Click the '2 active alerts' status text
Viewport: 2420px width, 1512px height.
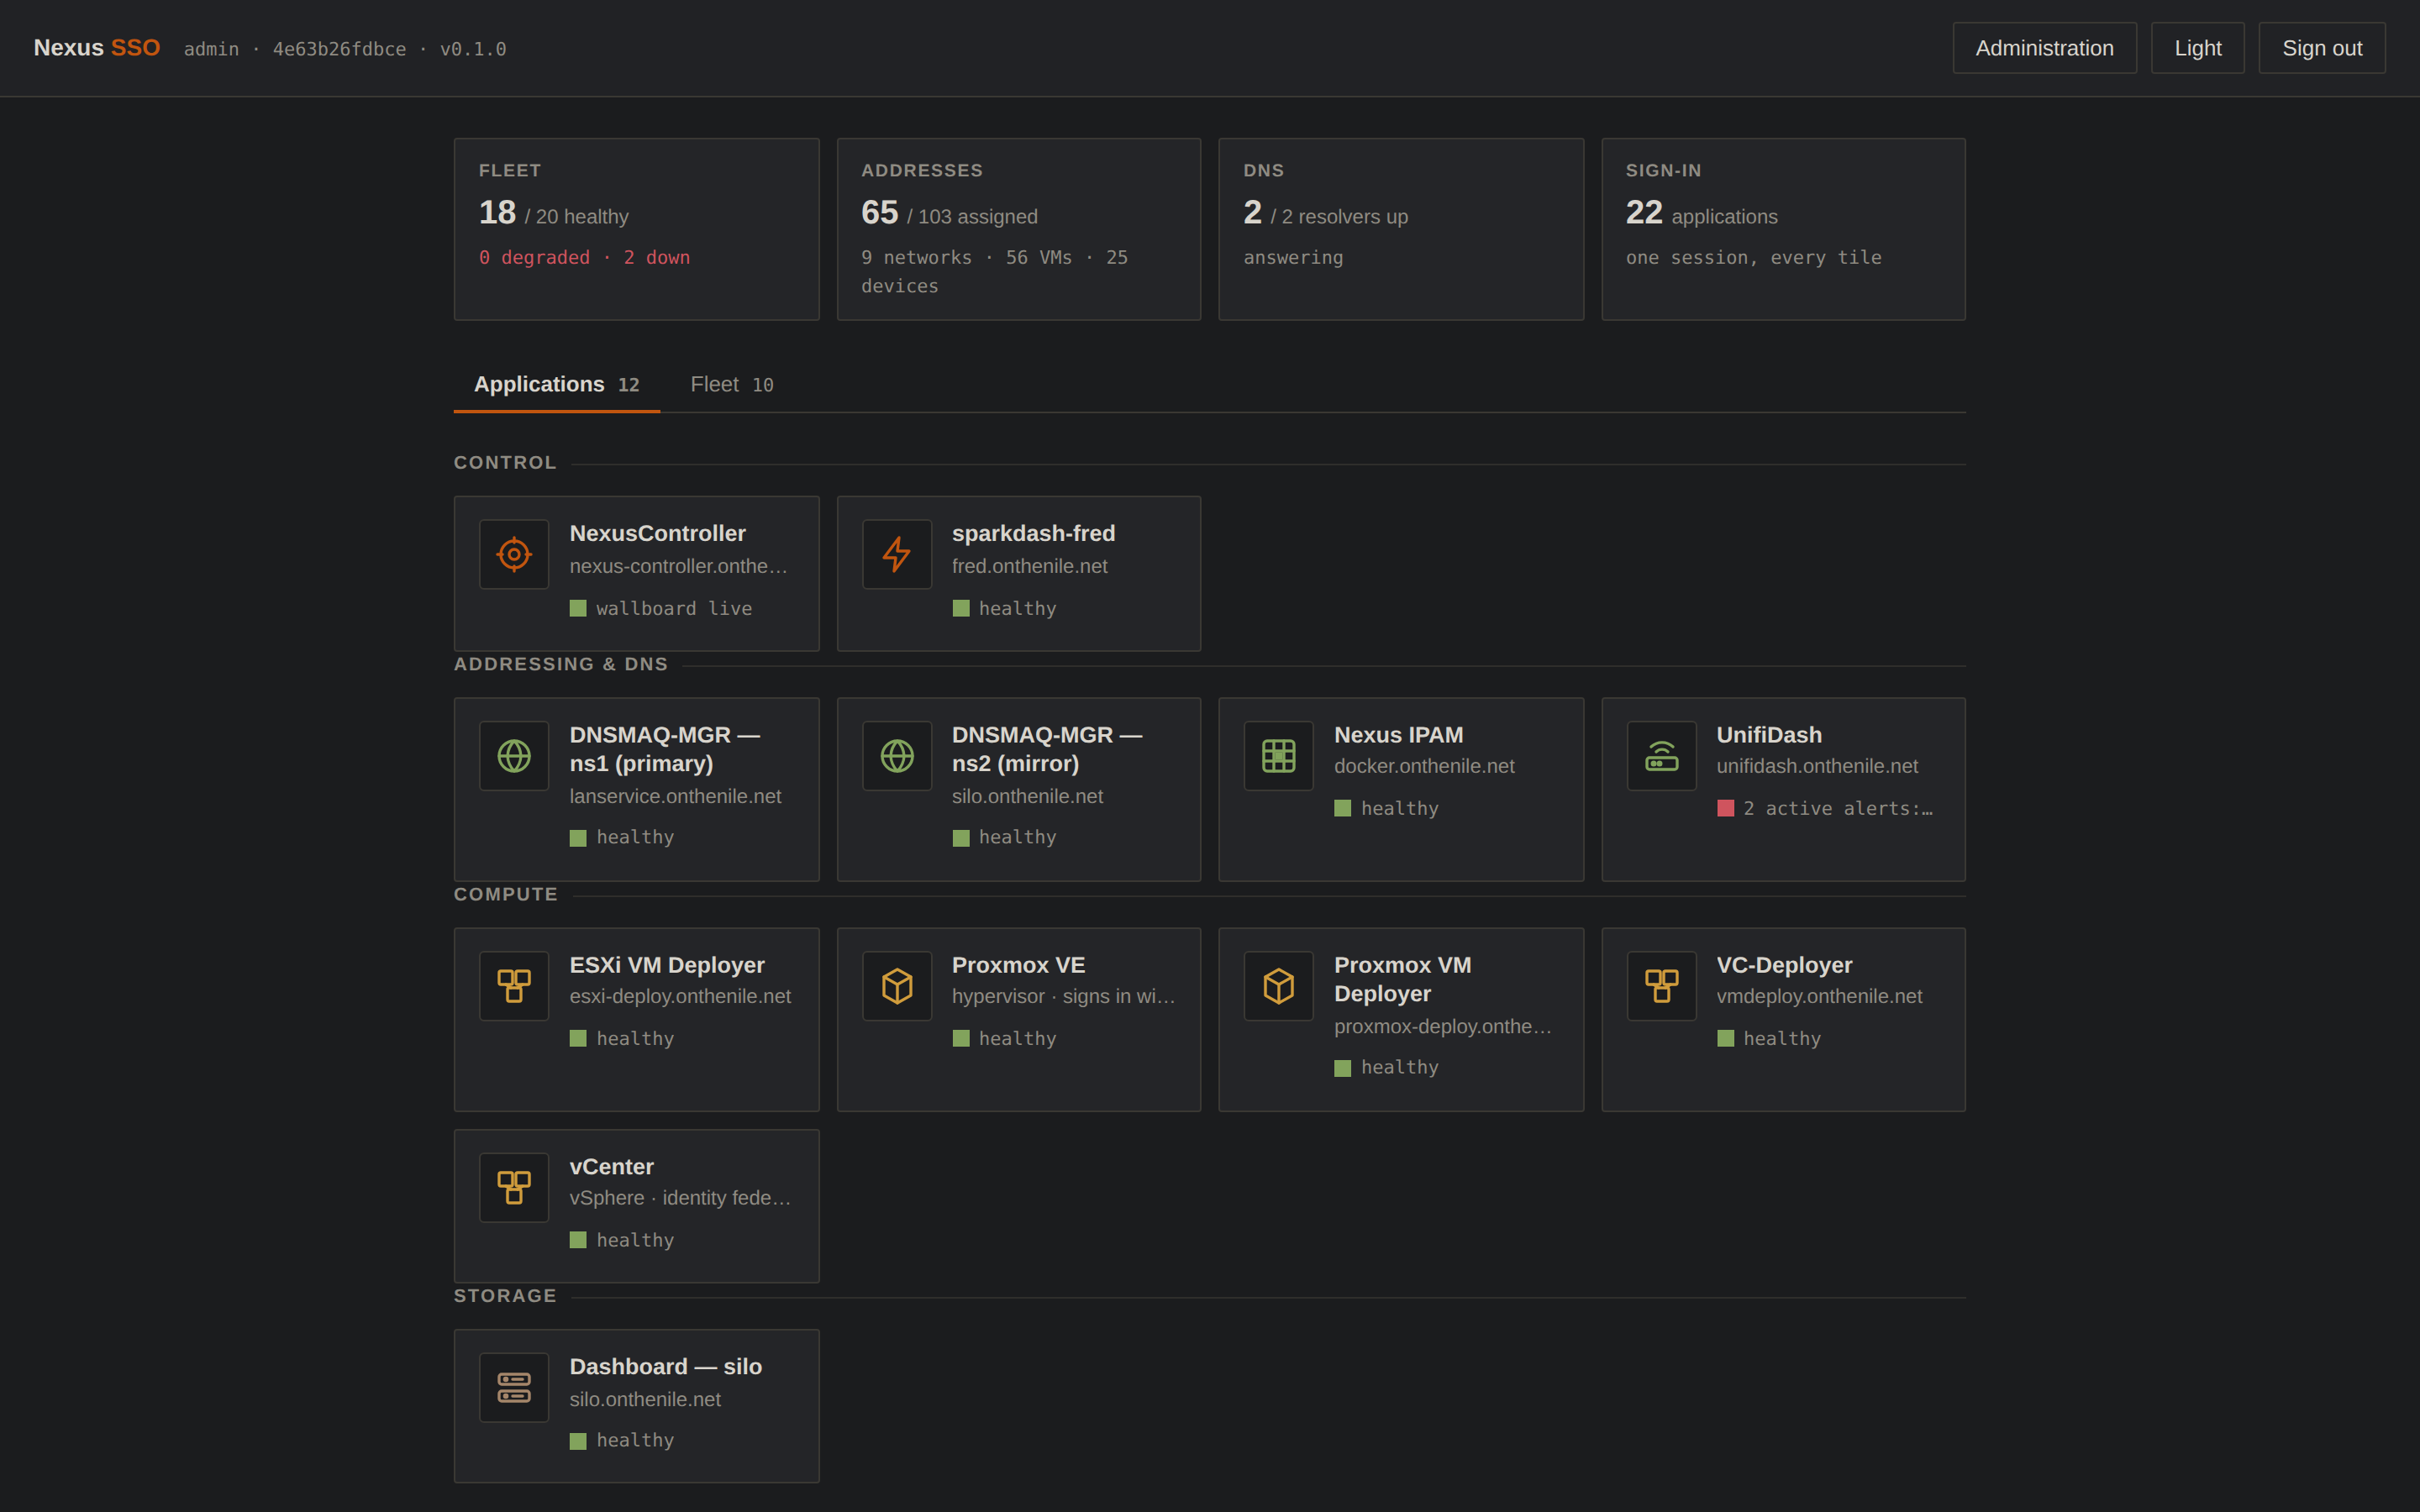coord(1838,808)
